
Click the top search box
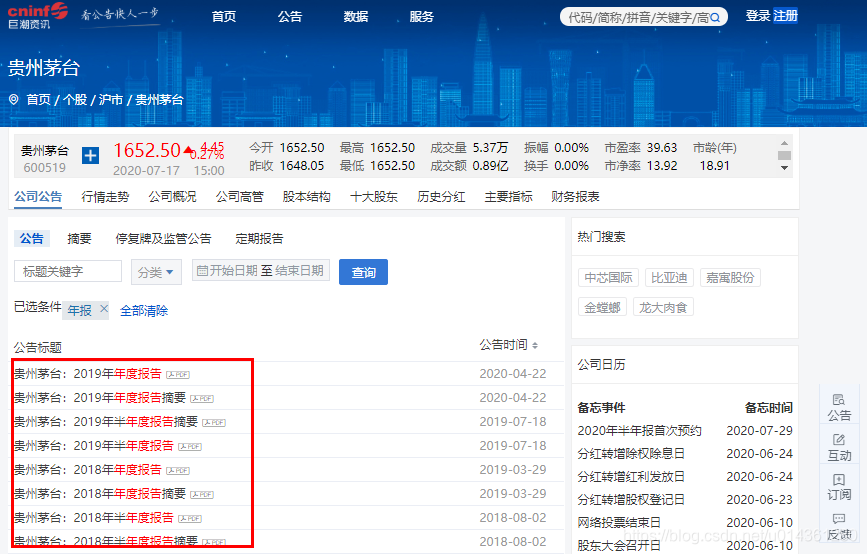644,17
